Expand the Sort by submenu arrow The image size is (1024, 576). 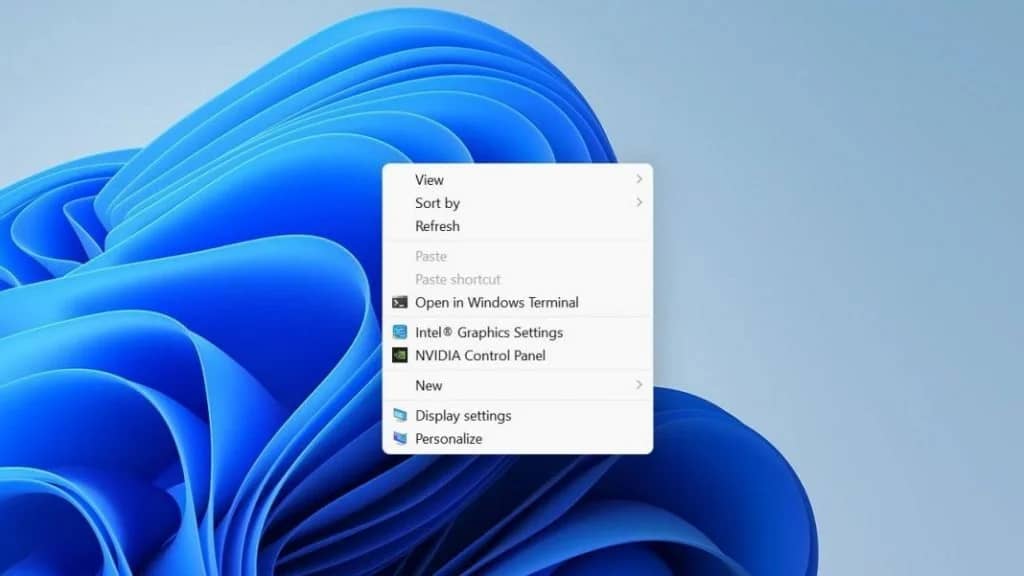639,203
